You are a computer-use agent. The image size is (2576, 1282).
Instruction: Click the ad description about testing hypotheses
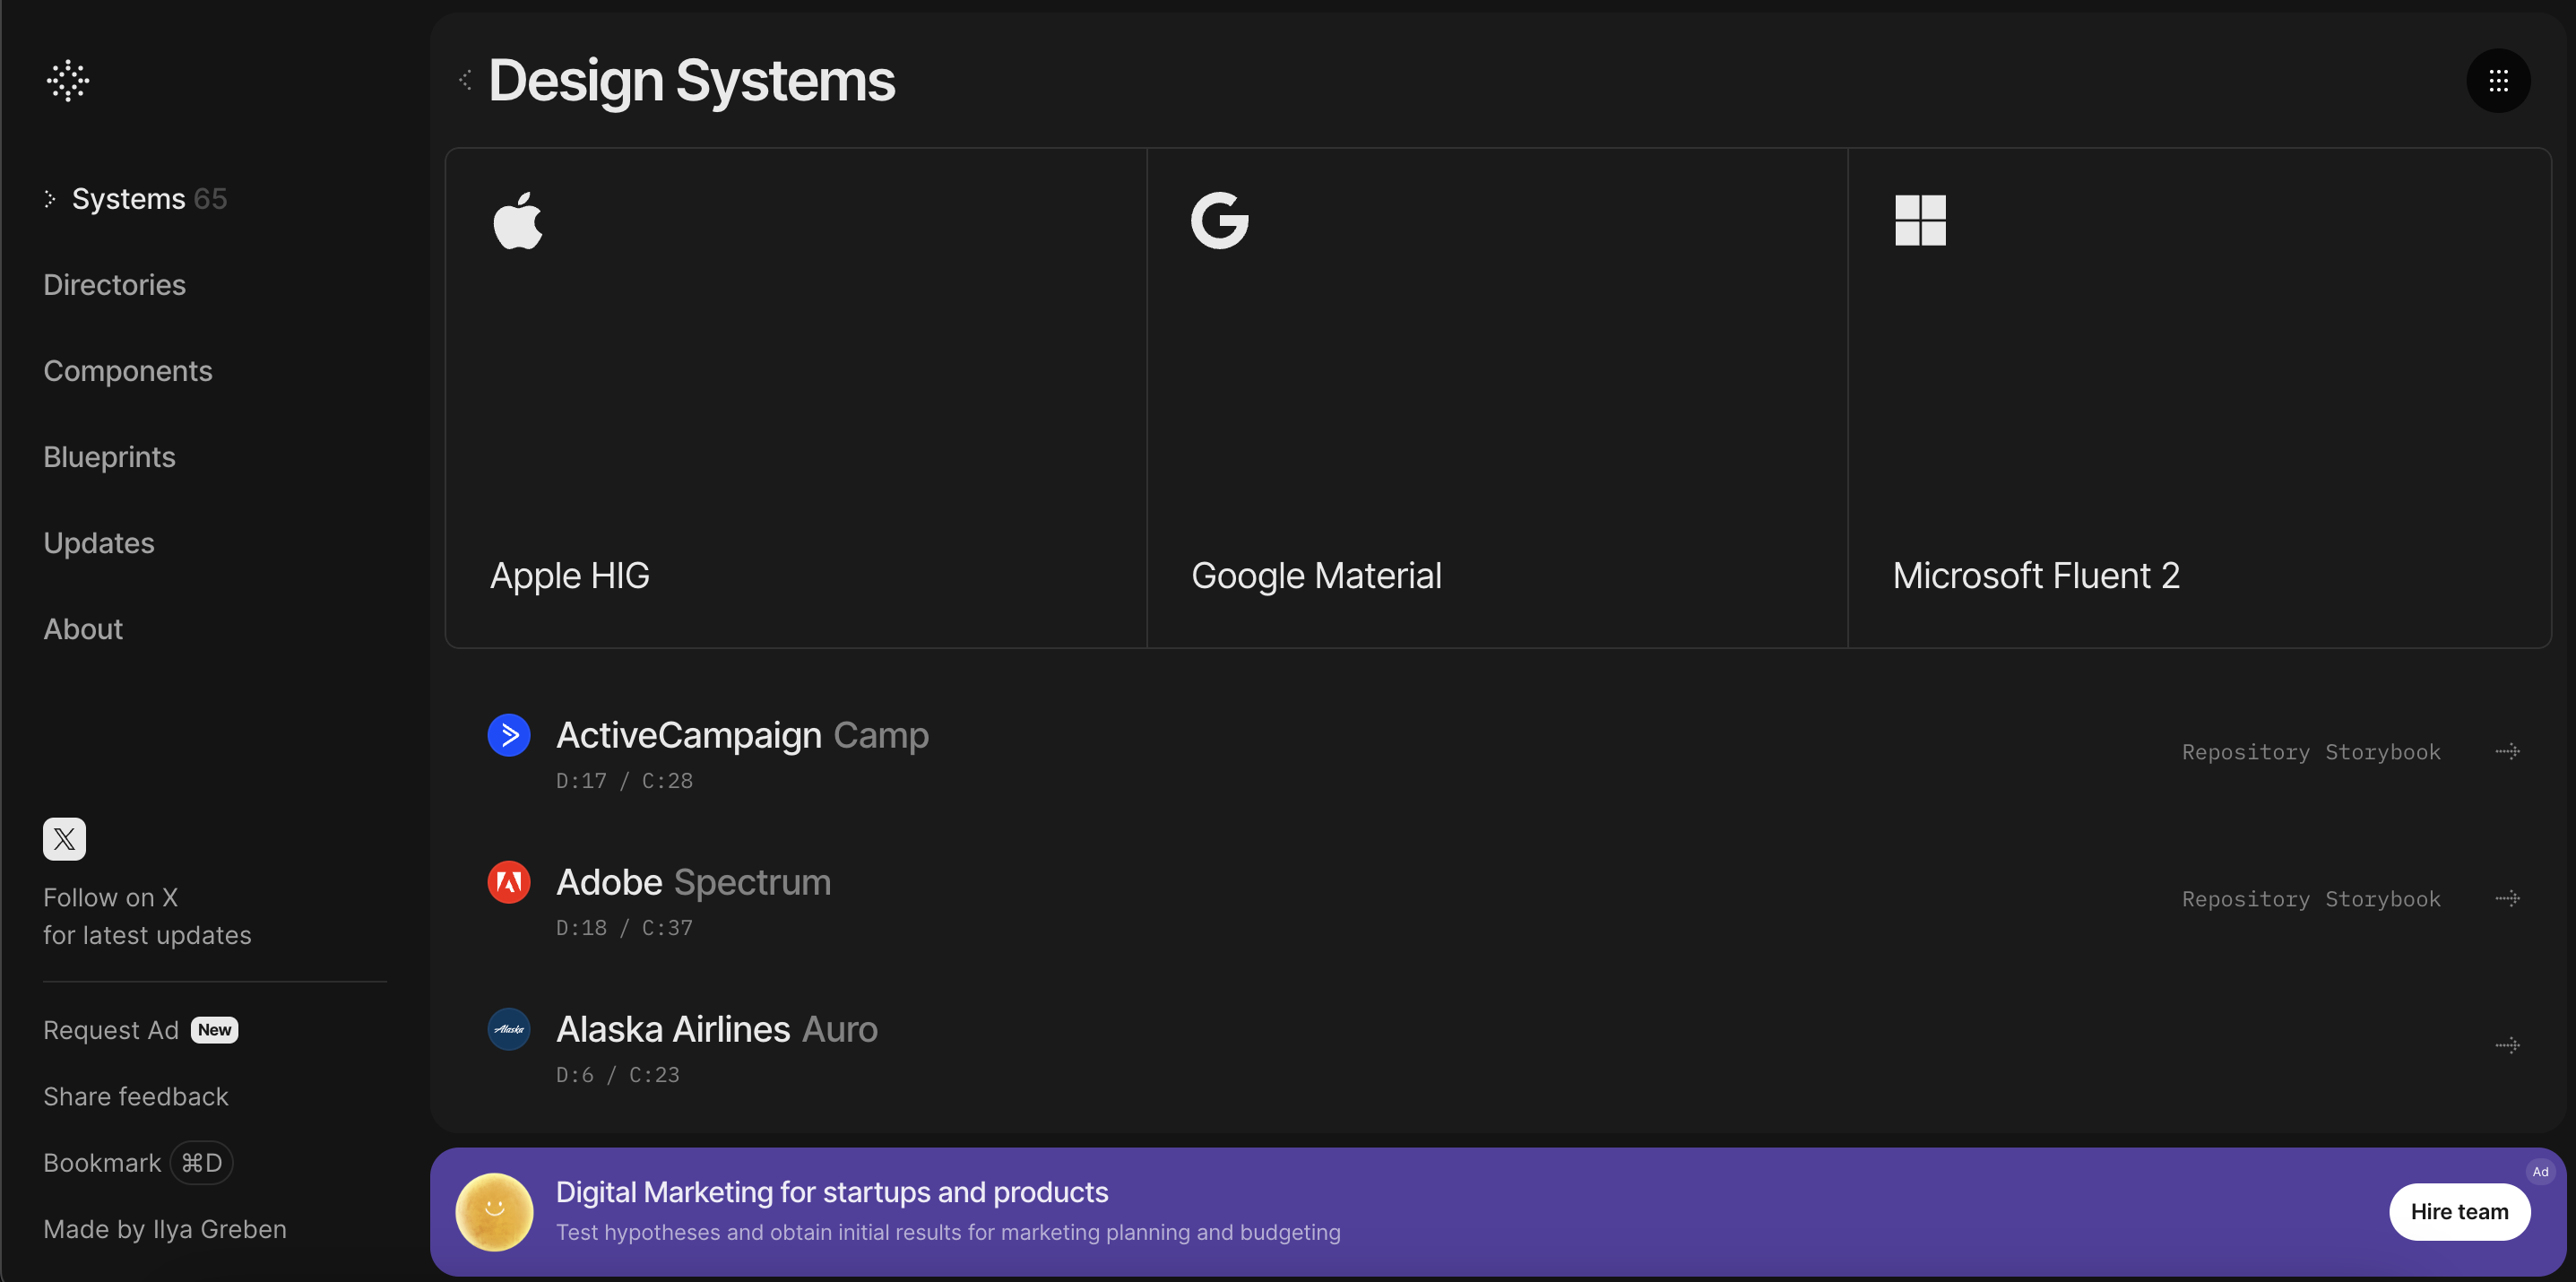tap(948, 1232)
